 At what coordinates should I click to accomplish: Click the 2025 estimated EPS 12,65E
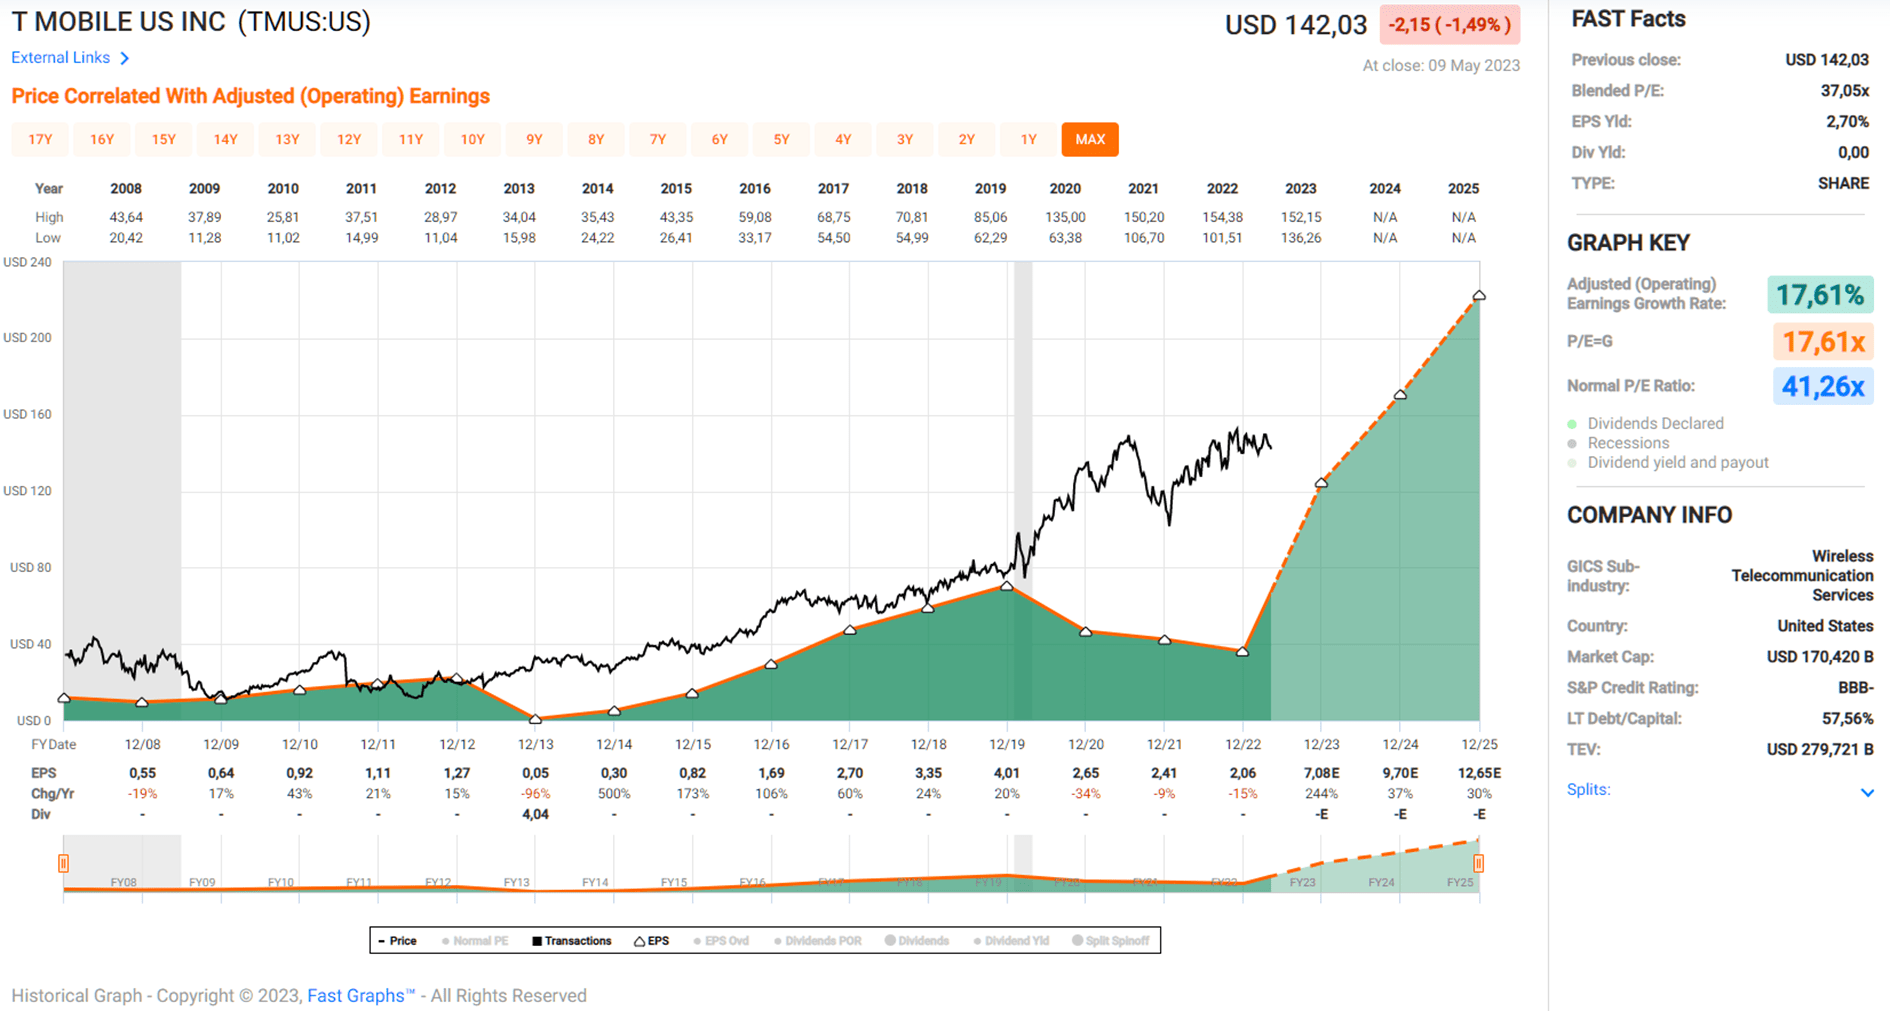tap(1479, 773)
